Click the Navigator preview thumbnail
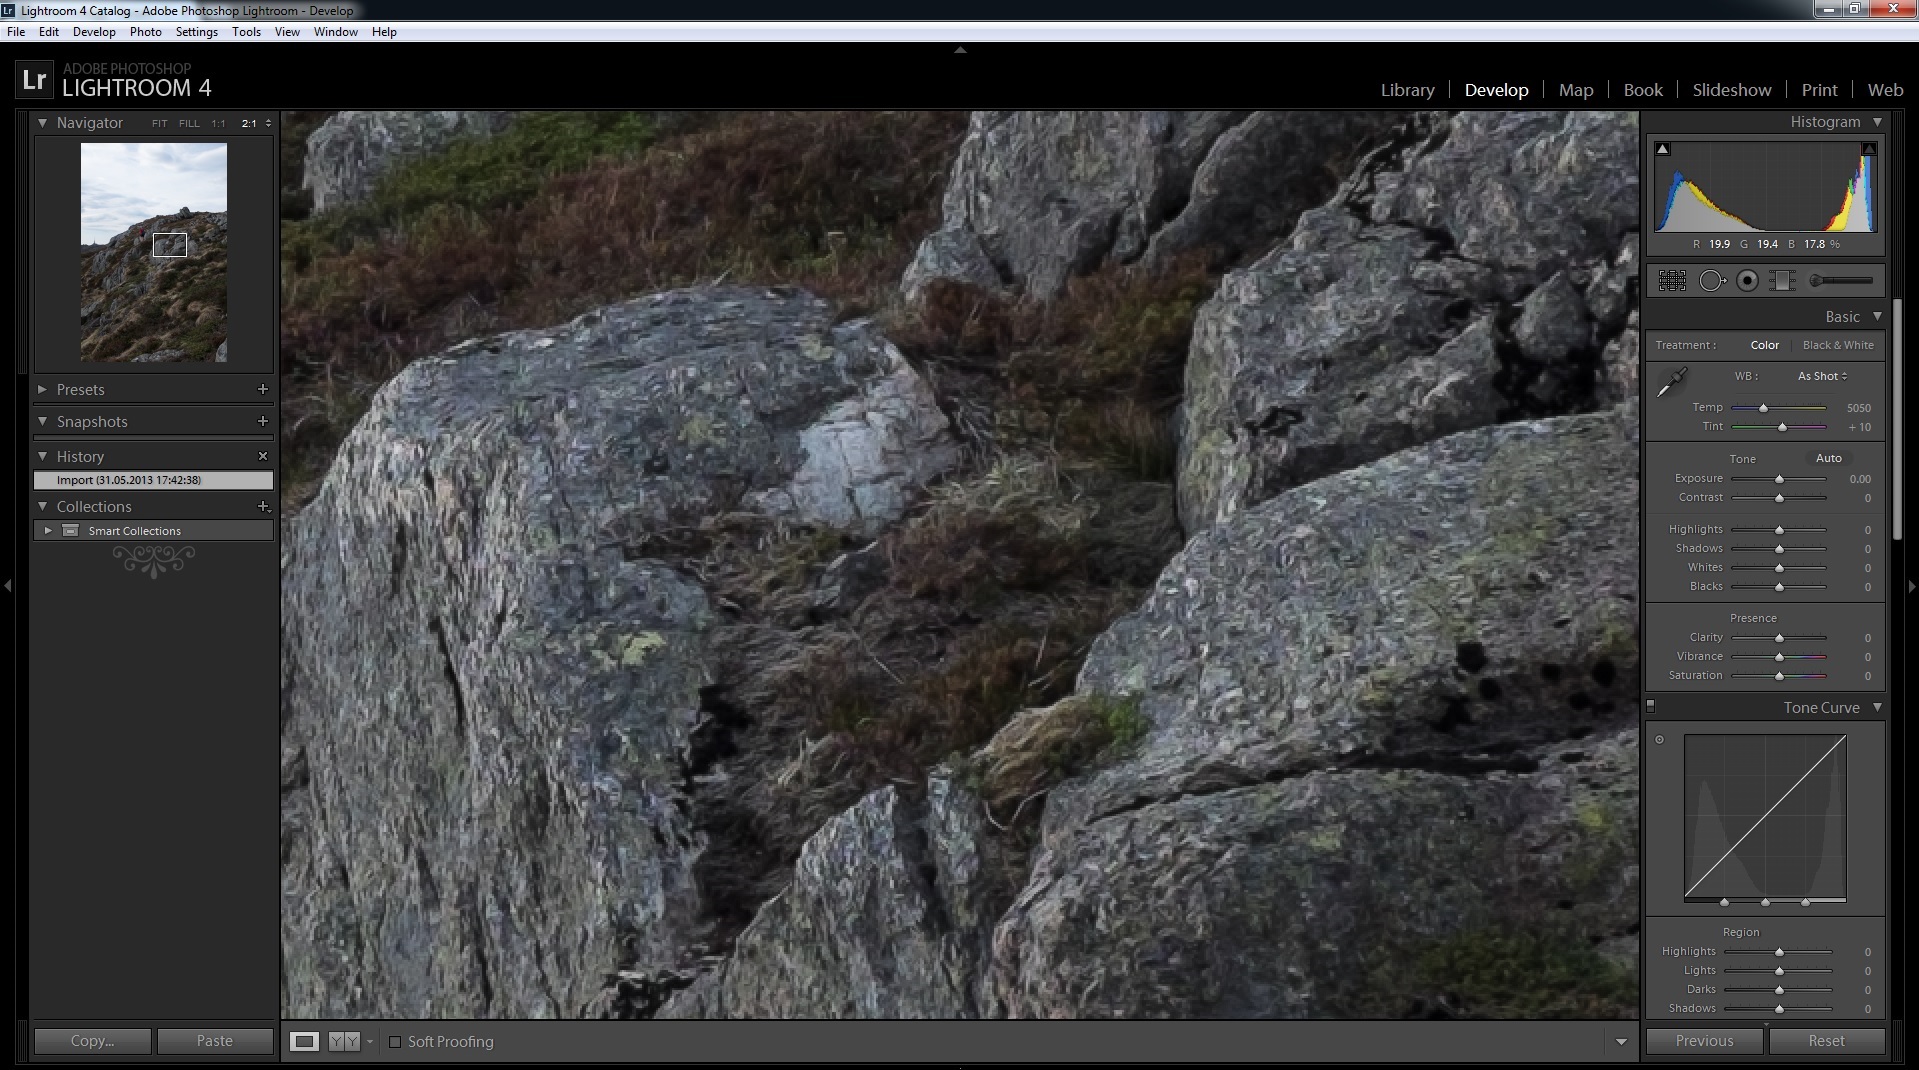This screenshot has width=1919, height=1070. (154, 252)
